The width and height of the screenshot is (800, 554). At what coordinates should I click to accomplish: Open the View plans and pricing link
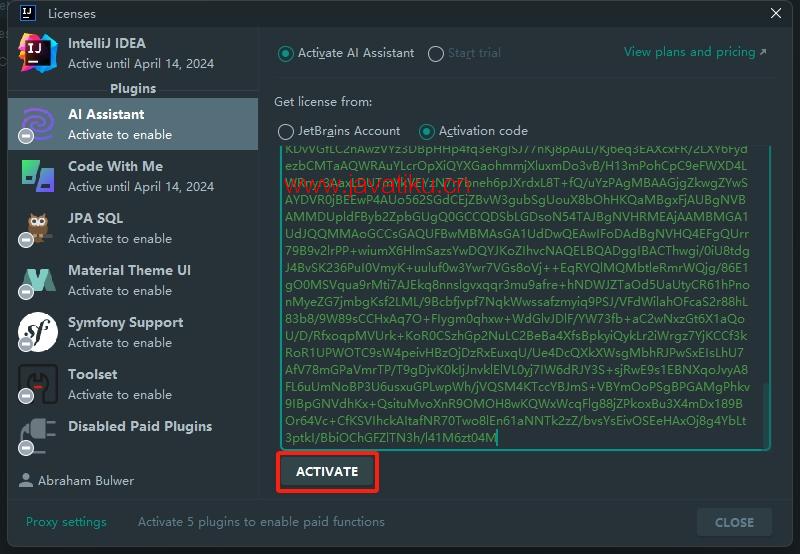(x=695, y=52)
